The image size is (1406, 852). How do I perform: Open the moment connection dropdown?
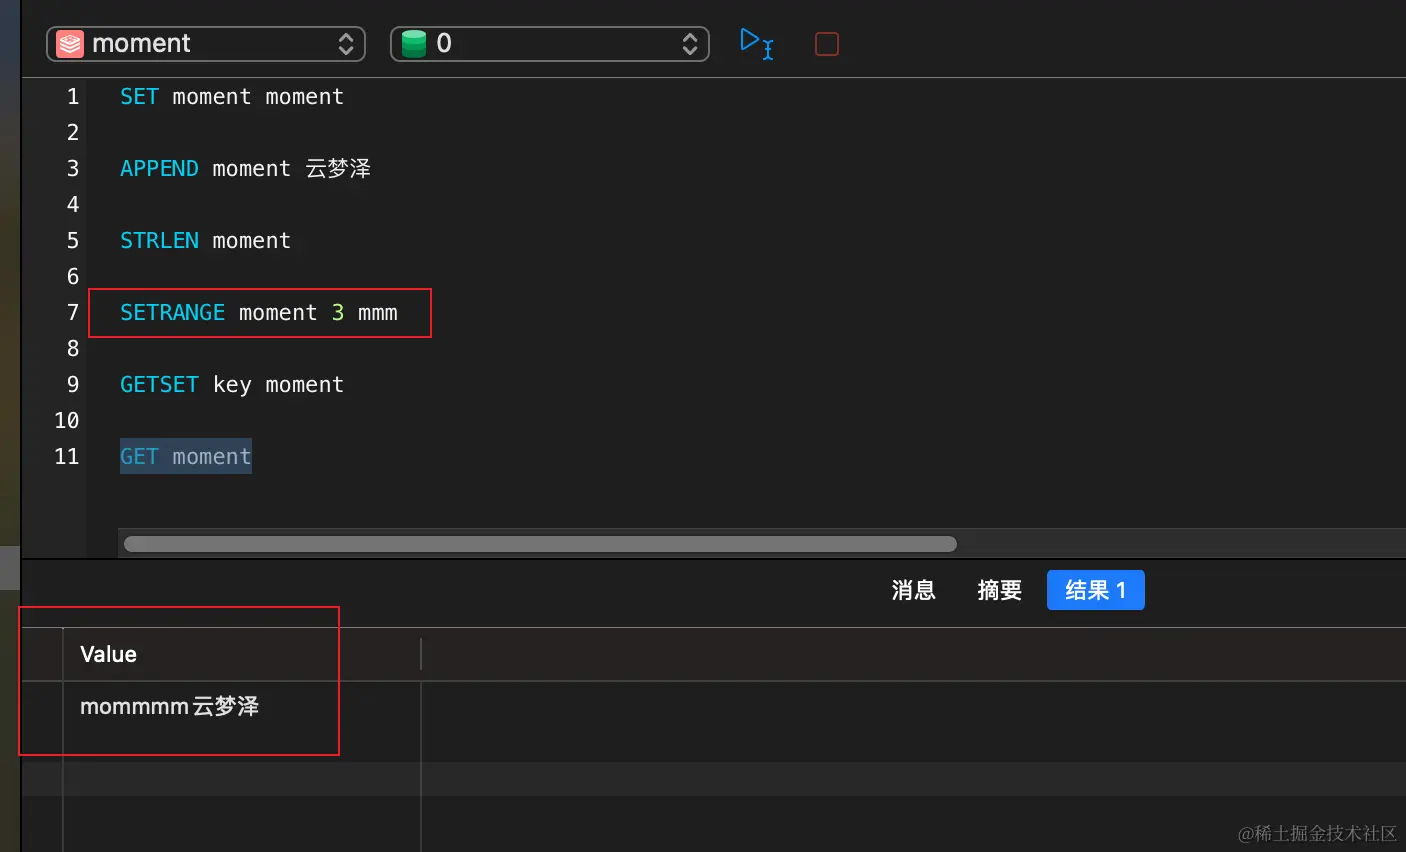[206, 44]
